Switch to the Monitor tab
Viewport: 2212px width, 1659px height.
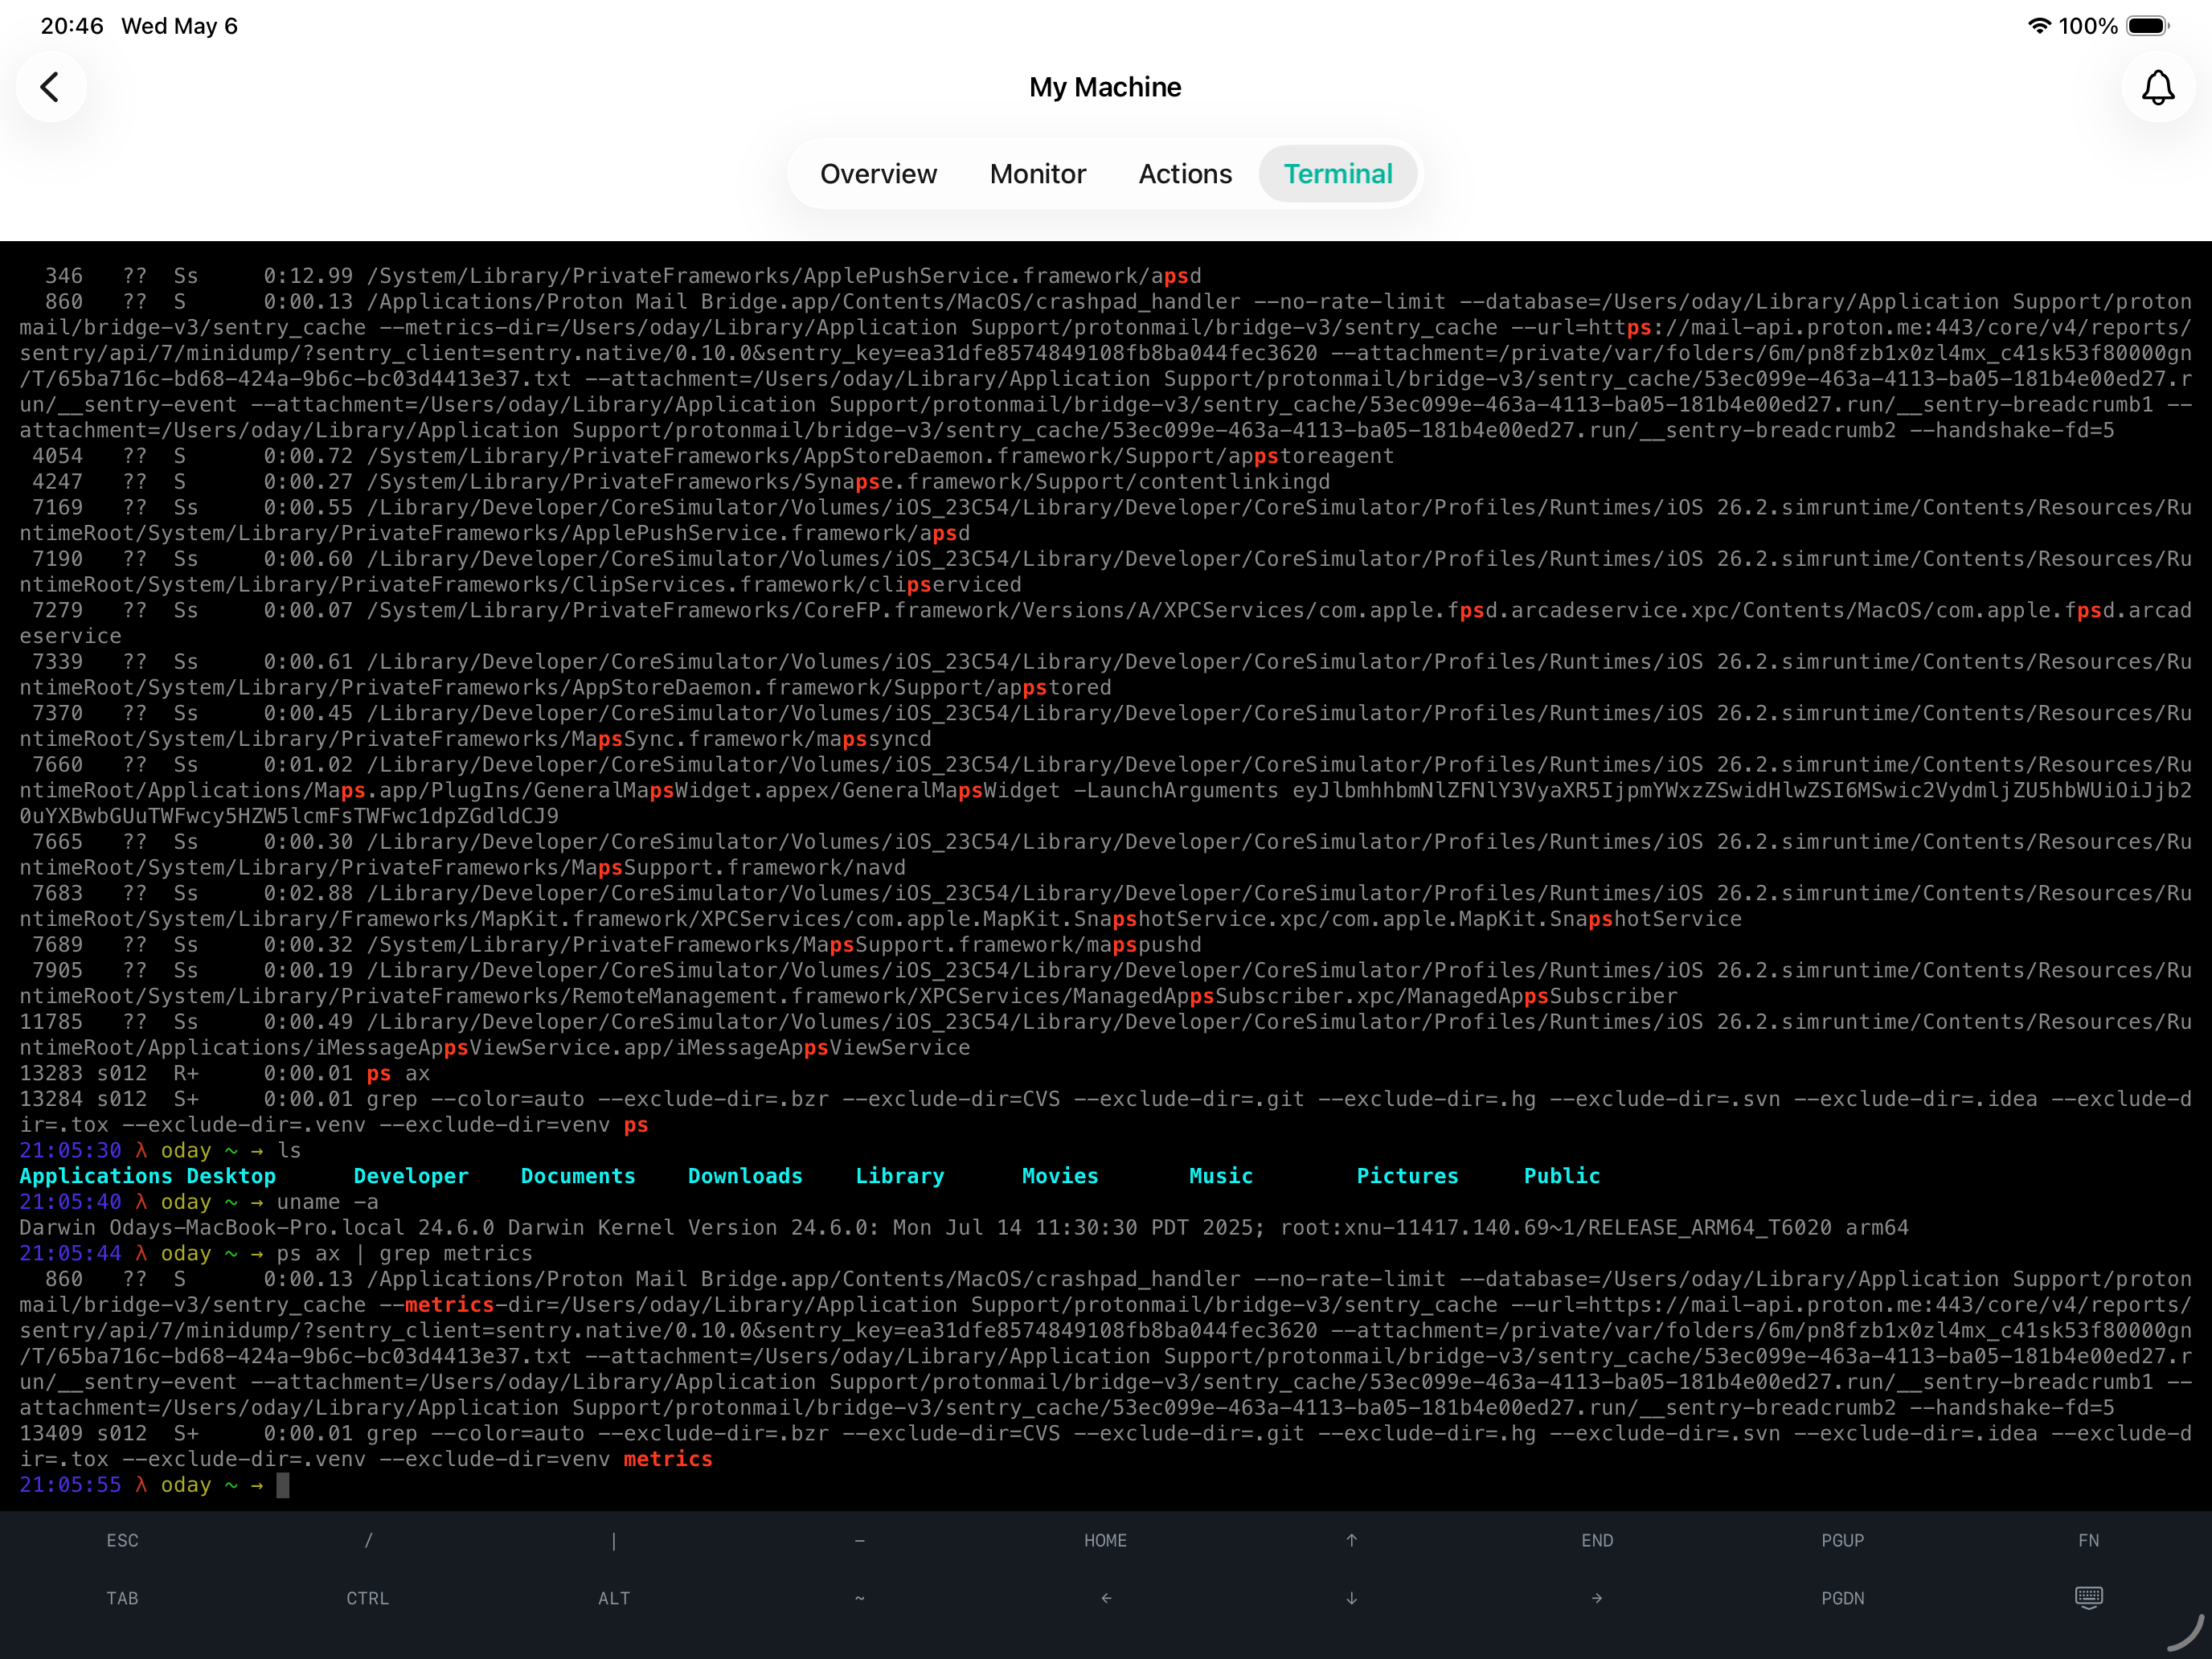(x=1037, y=174)
